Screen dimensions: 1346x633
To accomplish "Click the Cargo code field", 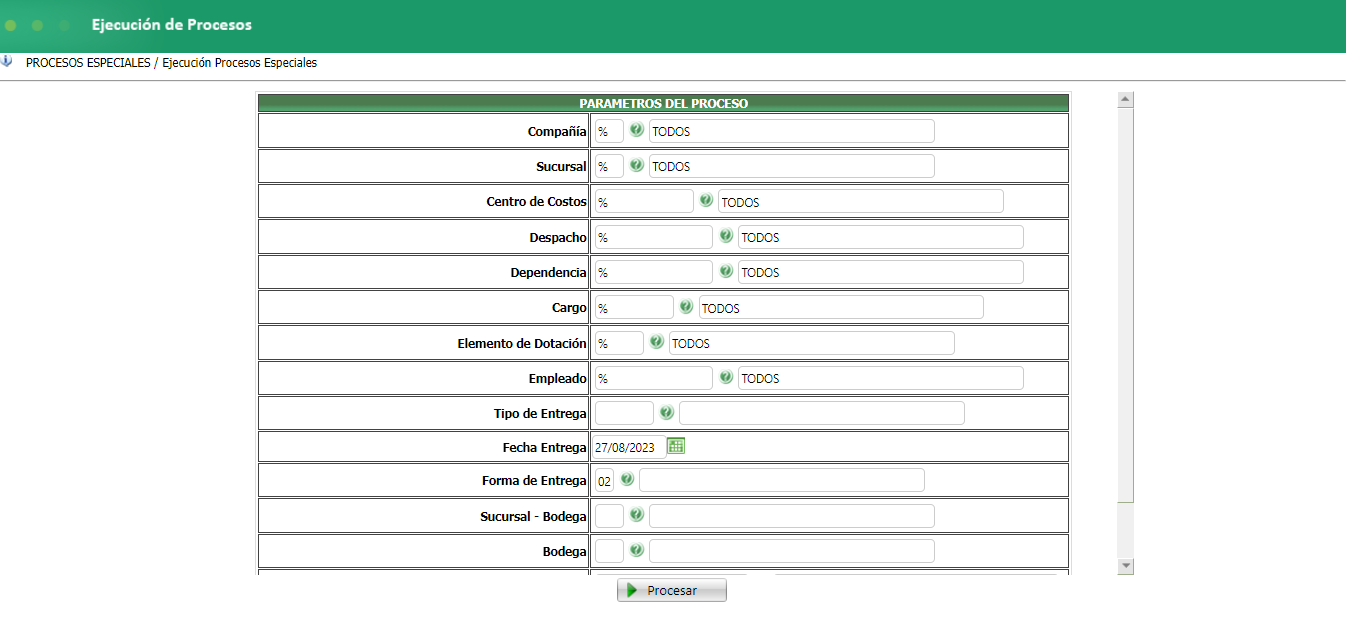I will pos(634,307).
